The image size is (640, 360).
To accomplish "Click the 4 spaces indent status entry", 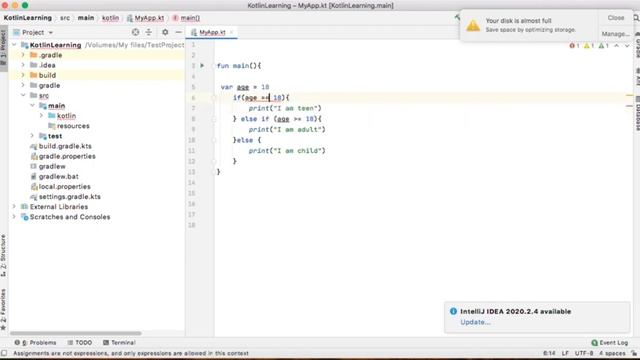I will (612, 353).
